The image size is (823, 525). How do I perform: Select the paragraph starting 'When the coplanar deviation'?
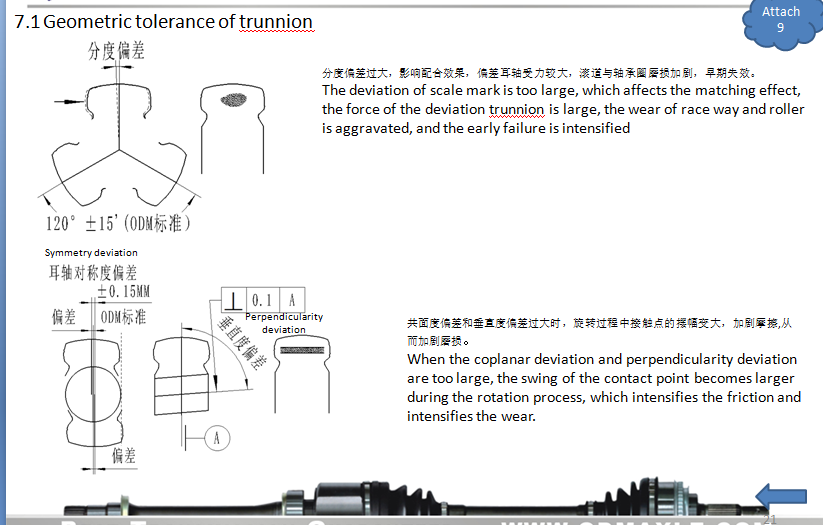[x=604, y=387]
